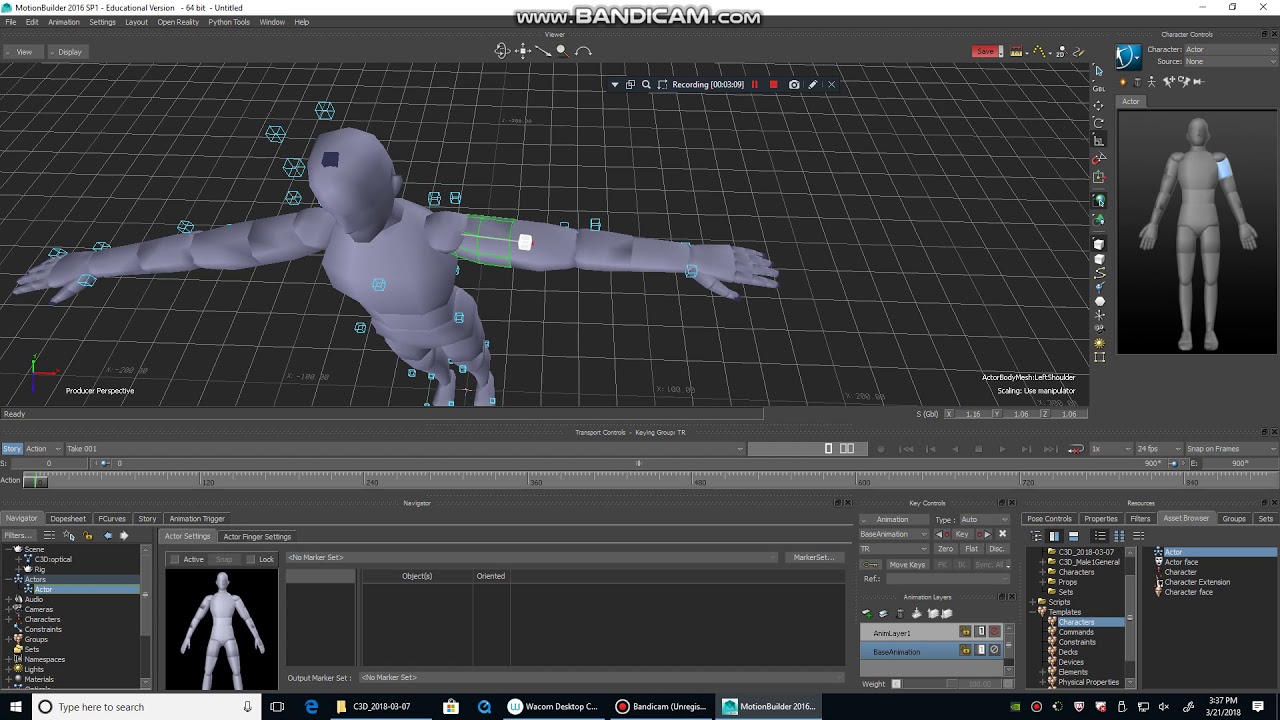Activate the translate tool in side toolbar
This screenshot has height=720, width=1280.
coord(1099,105)
